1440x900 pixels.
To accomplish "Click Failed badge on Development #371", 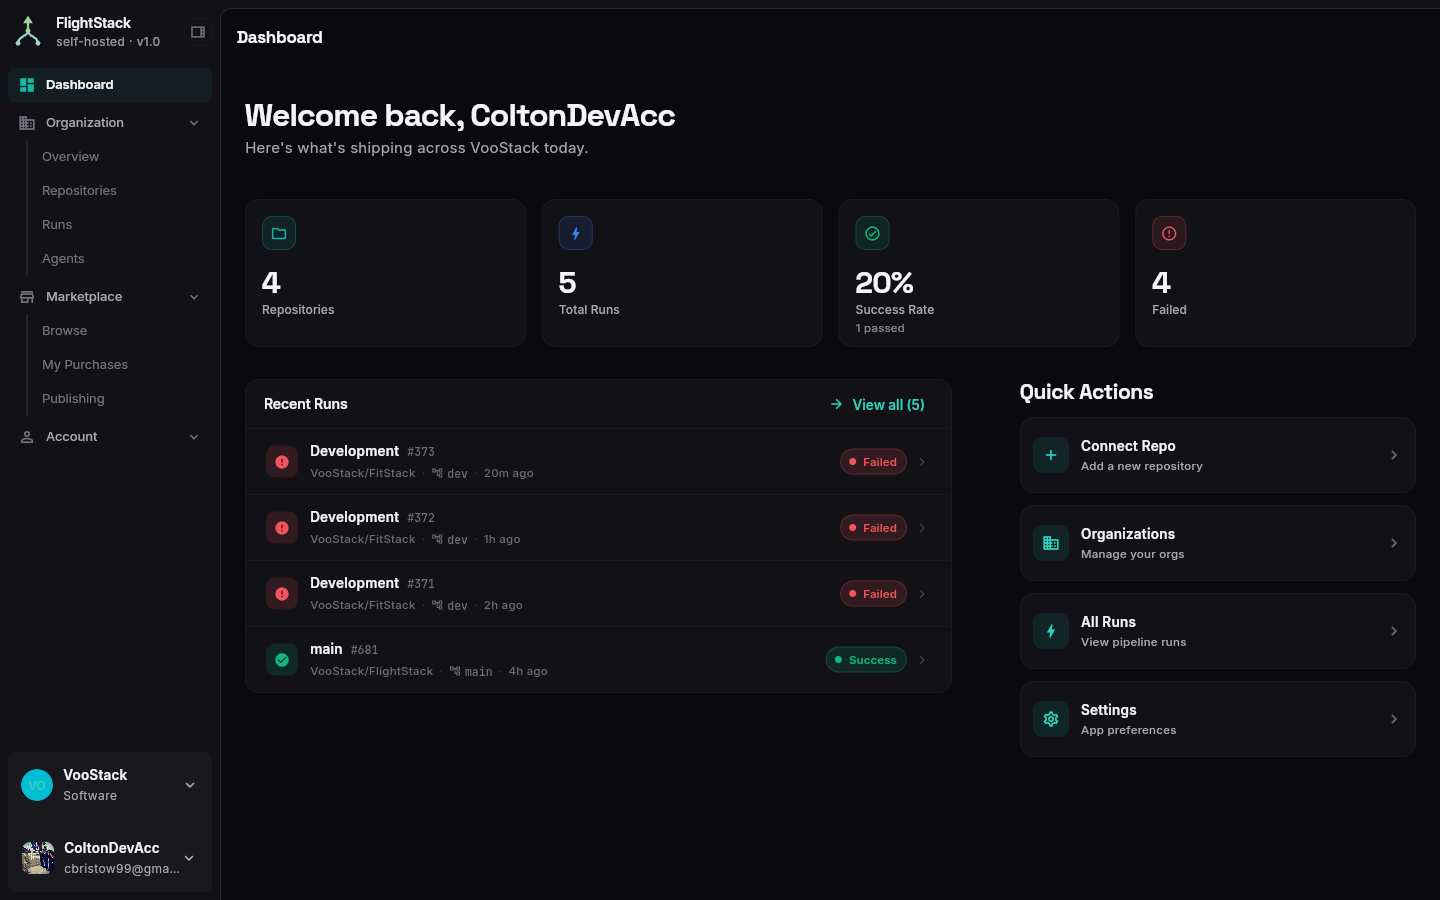I will [x=873, y=594].
